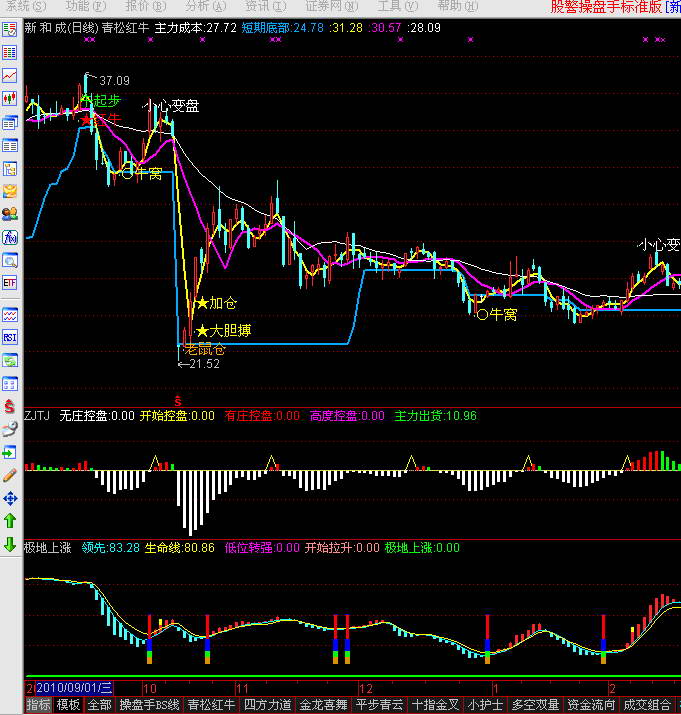Switch to 青松红牛 indicator tab
Screen dimensions: 681x715
point(211,705)
